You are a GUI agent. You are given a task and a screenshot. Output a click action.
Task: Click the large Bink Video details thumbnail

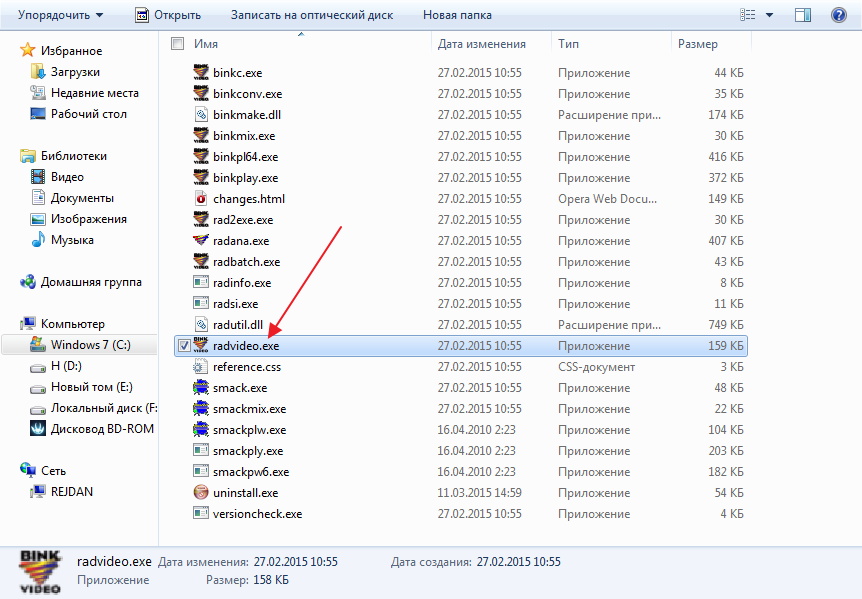(x=40, y=572)
